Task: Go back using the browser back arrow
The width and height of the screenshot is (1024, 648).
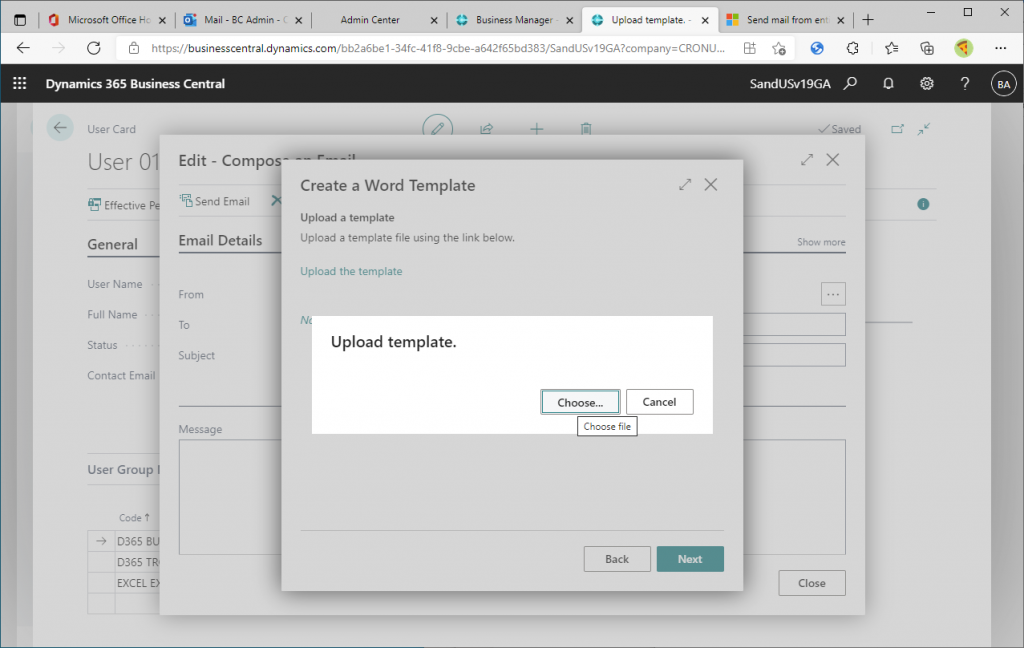Action: click(22, 48)
